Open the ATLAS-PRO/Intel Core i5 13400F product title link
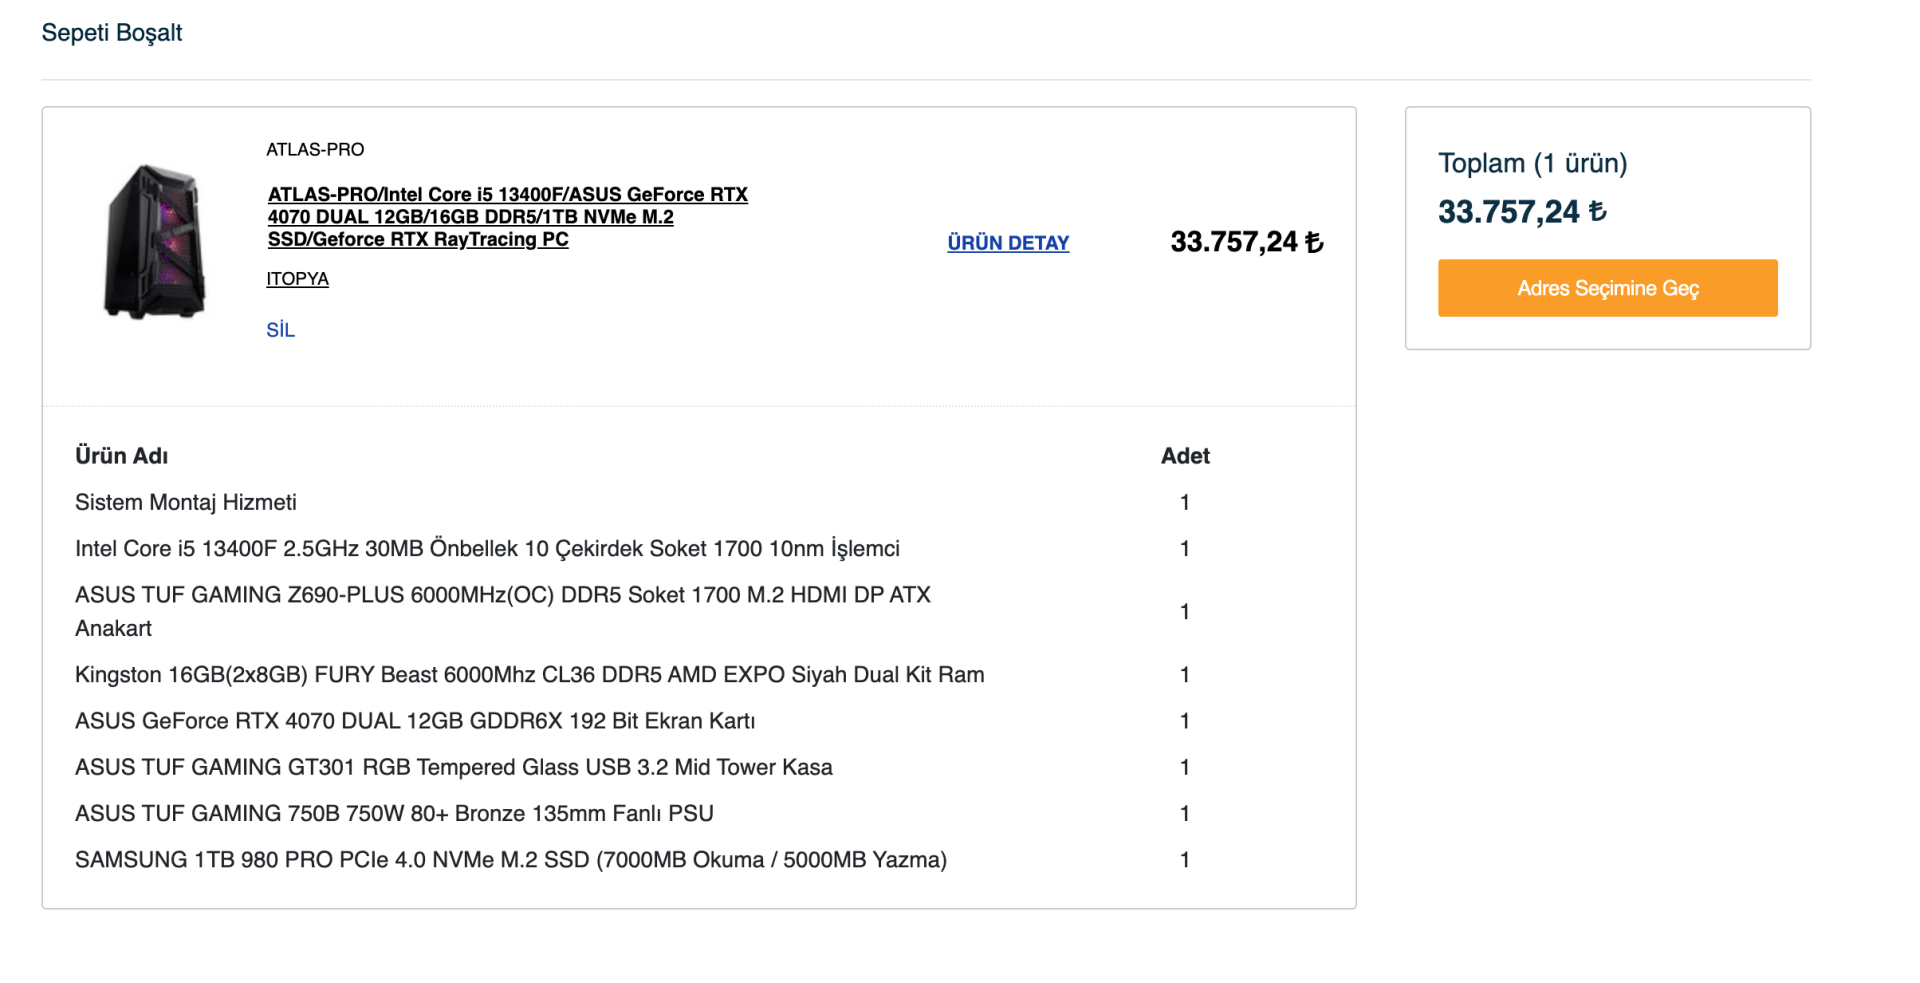Viewport: 1920px width, 983px height. pyautogui.click(x=508, y=217)
